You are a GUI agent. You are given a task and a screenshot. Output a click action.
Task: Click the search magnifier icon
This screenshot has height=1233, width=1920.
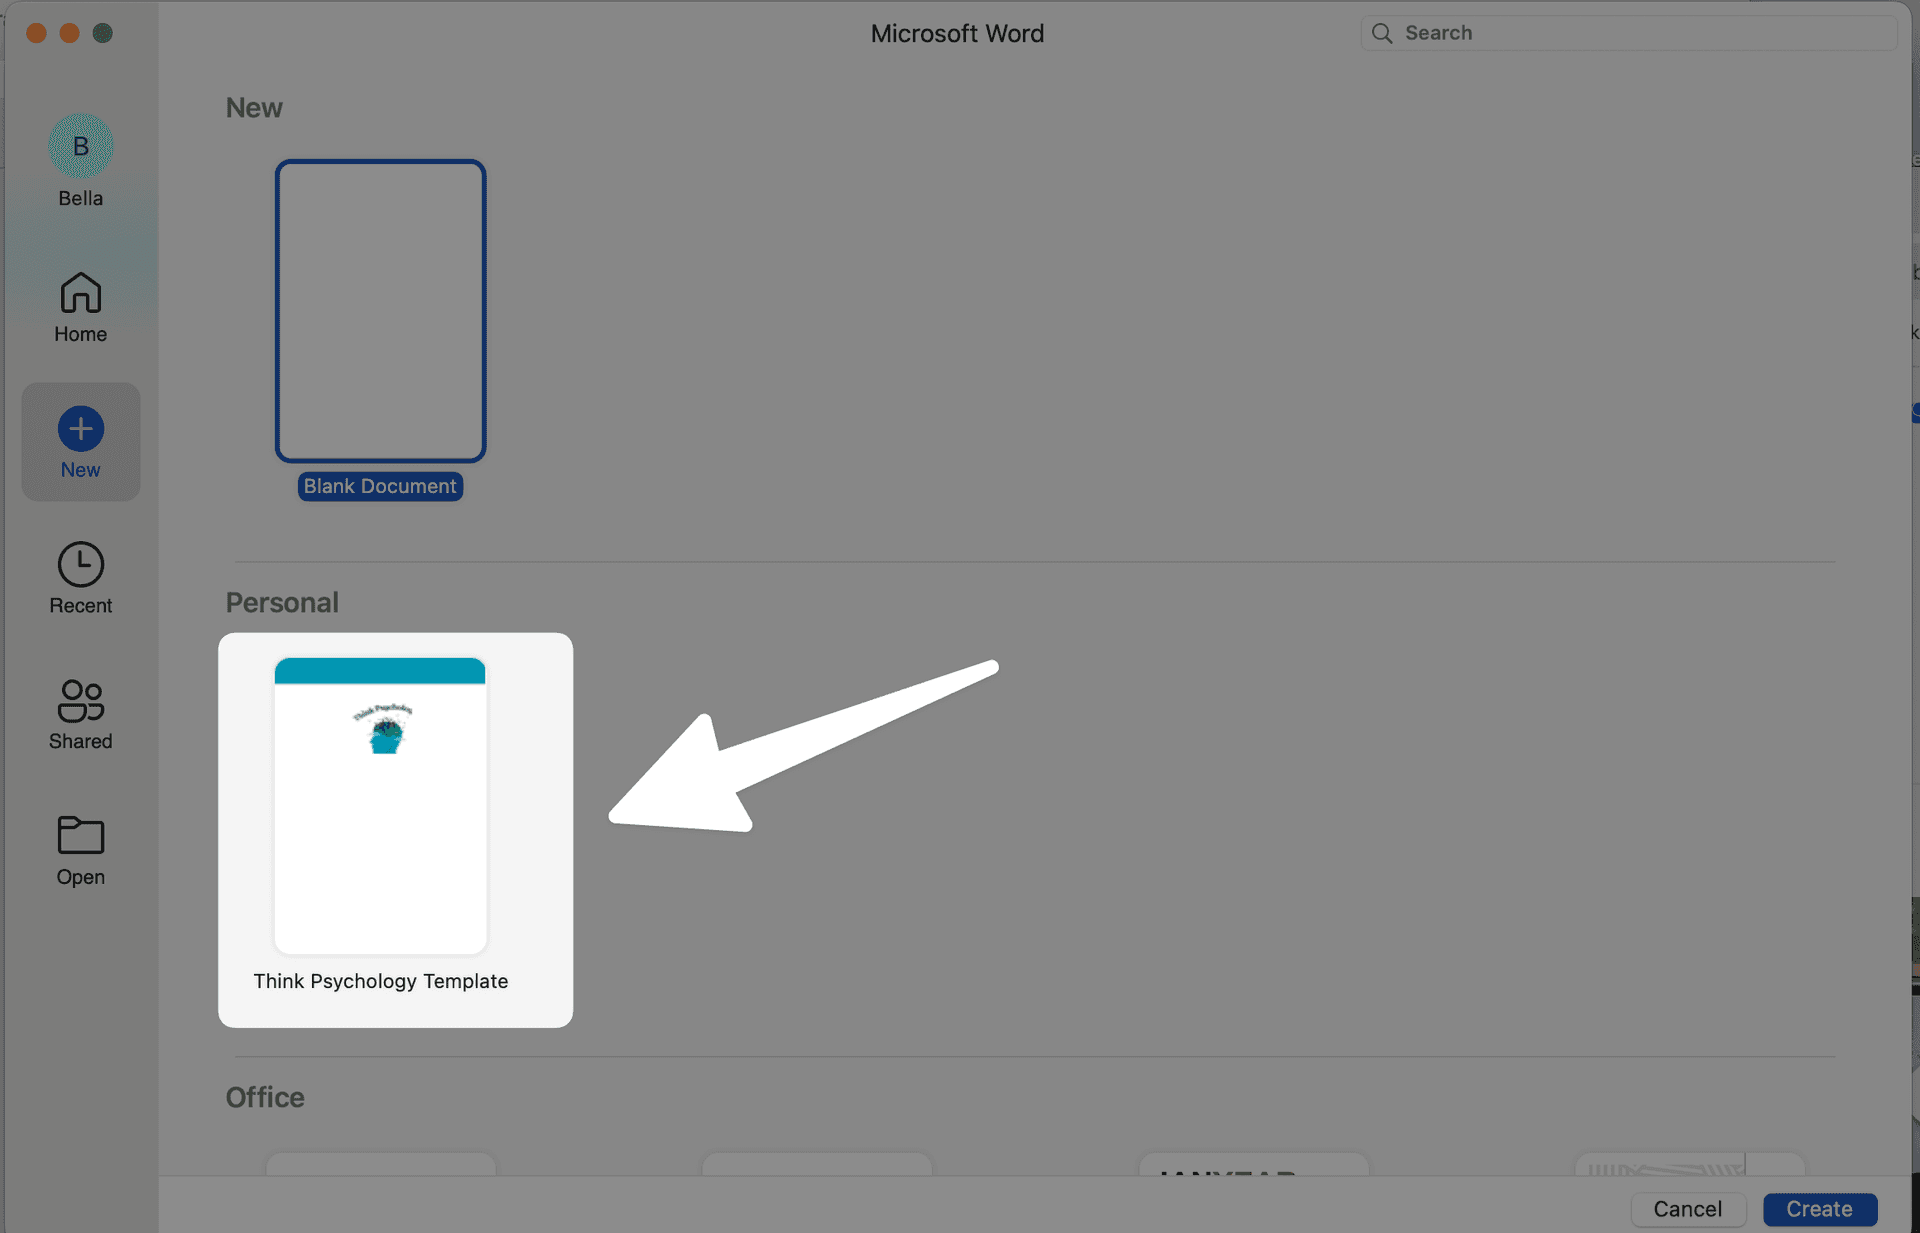click(x=1382, y=33)
